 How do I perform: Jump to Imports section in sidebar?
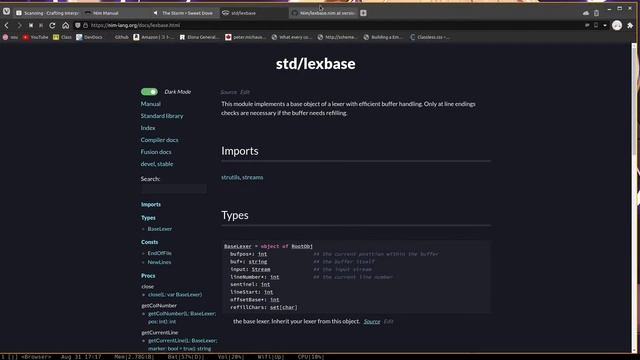click(x=151, y=204)
